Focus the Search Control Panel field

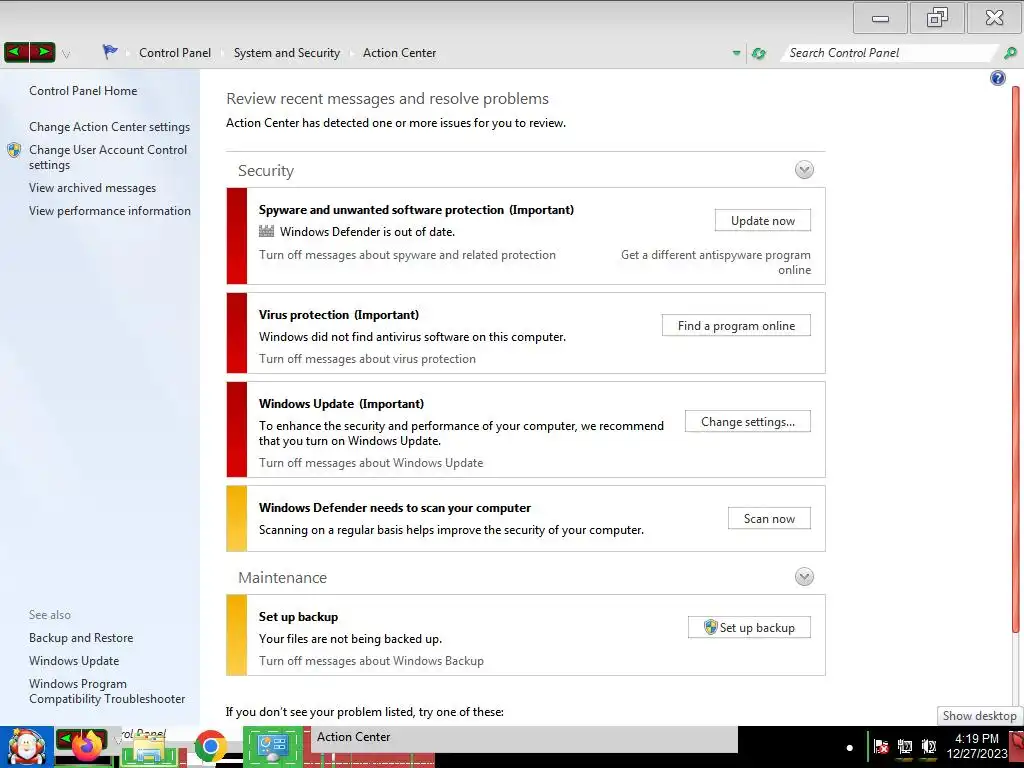(888, 53)
